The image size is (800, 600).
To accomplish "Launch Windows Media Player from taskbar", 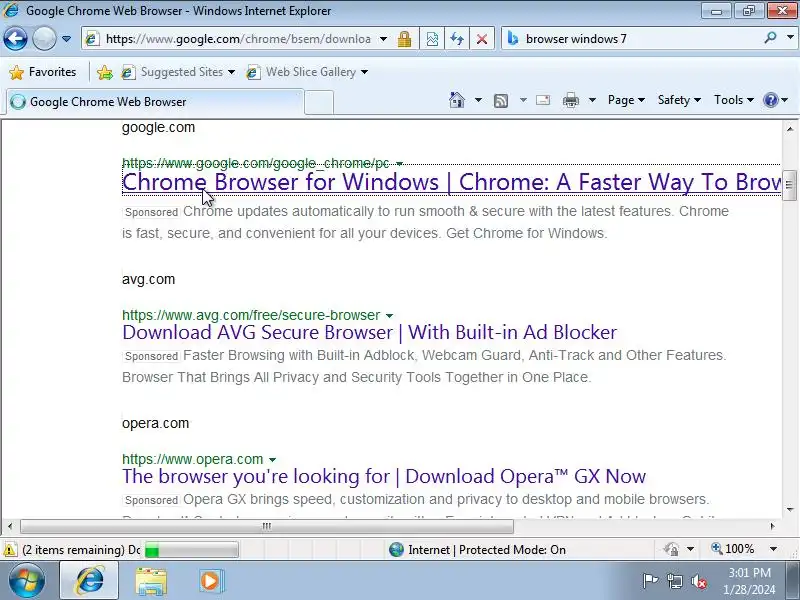I will click(x=210, y=581).
